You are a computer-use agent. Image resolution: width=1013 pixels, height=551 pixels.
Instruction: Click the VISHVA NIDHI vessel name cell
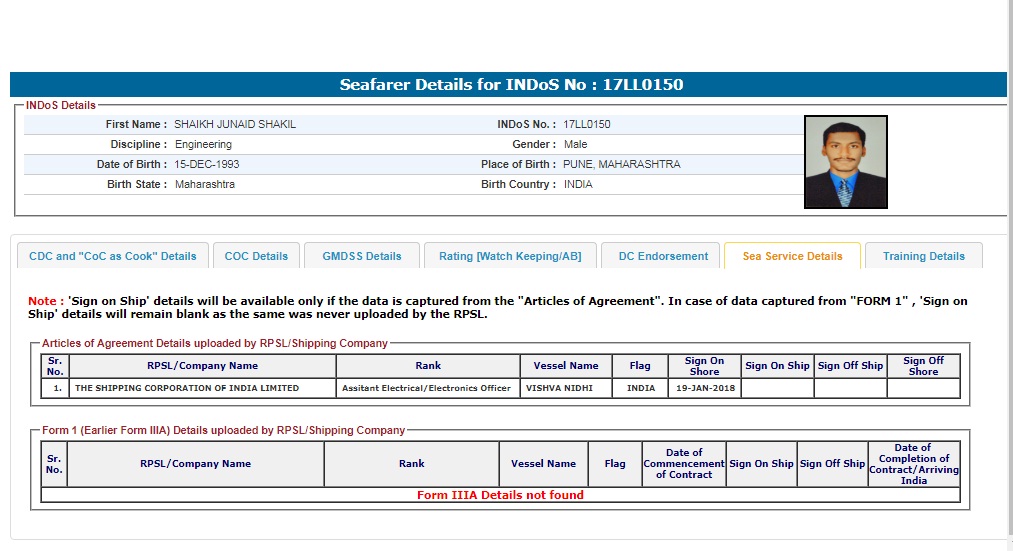(565, 388)
